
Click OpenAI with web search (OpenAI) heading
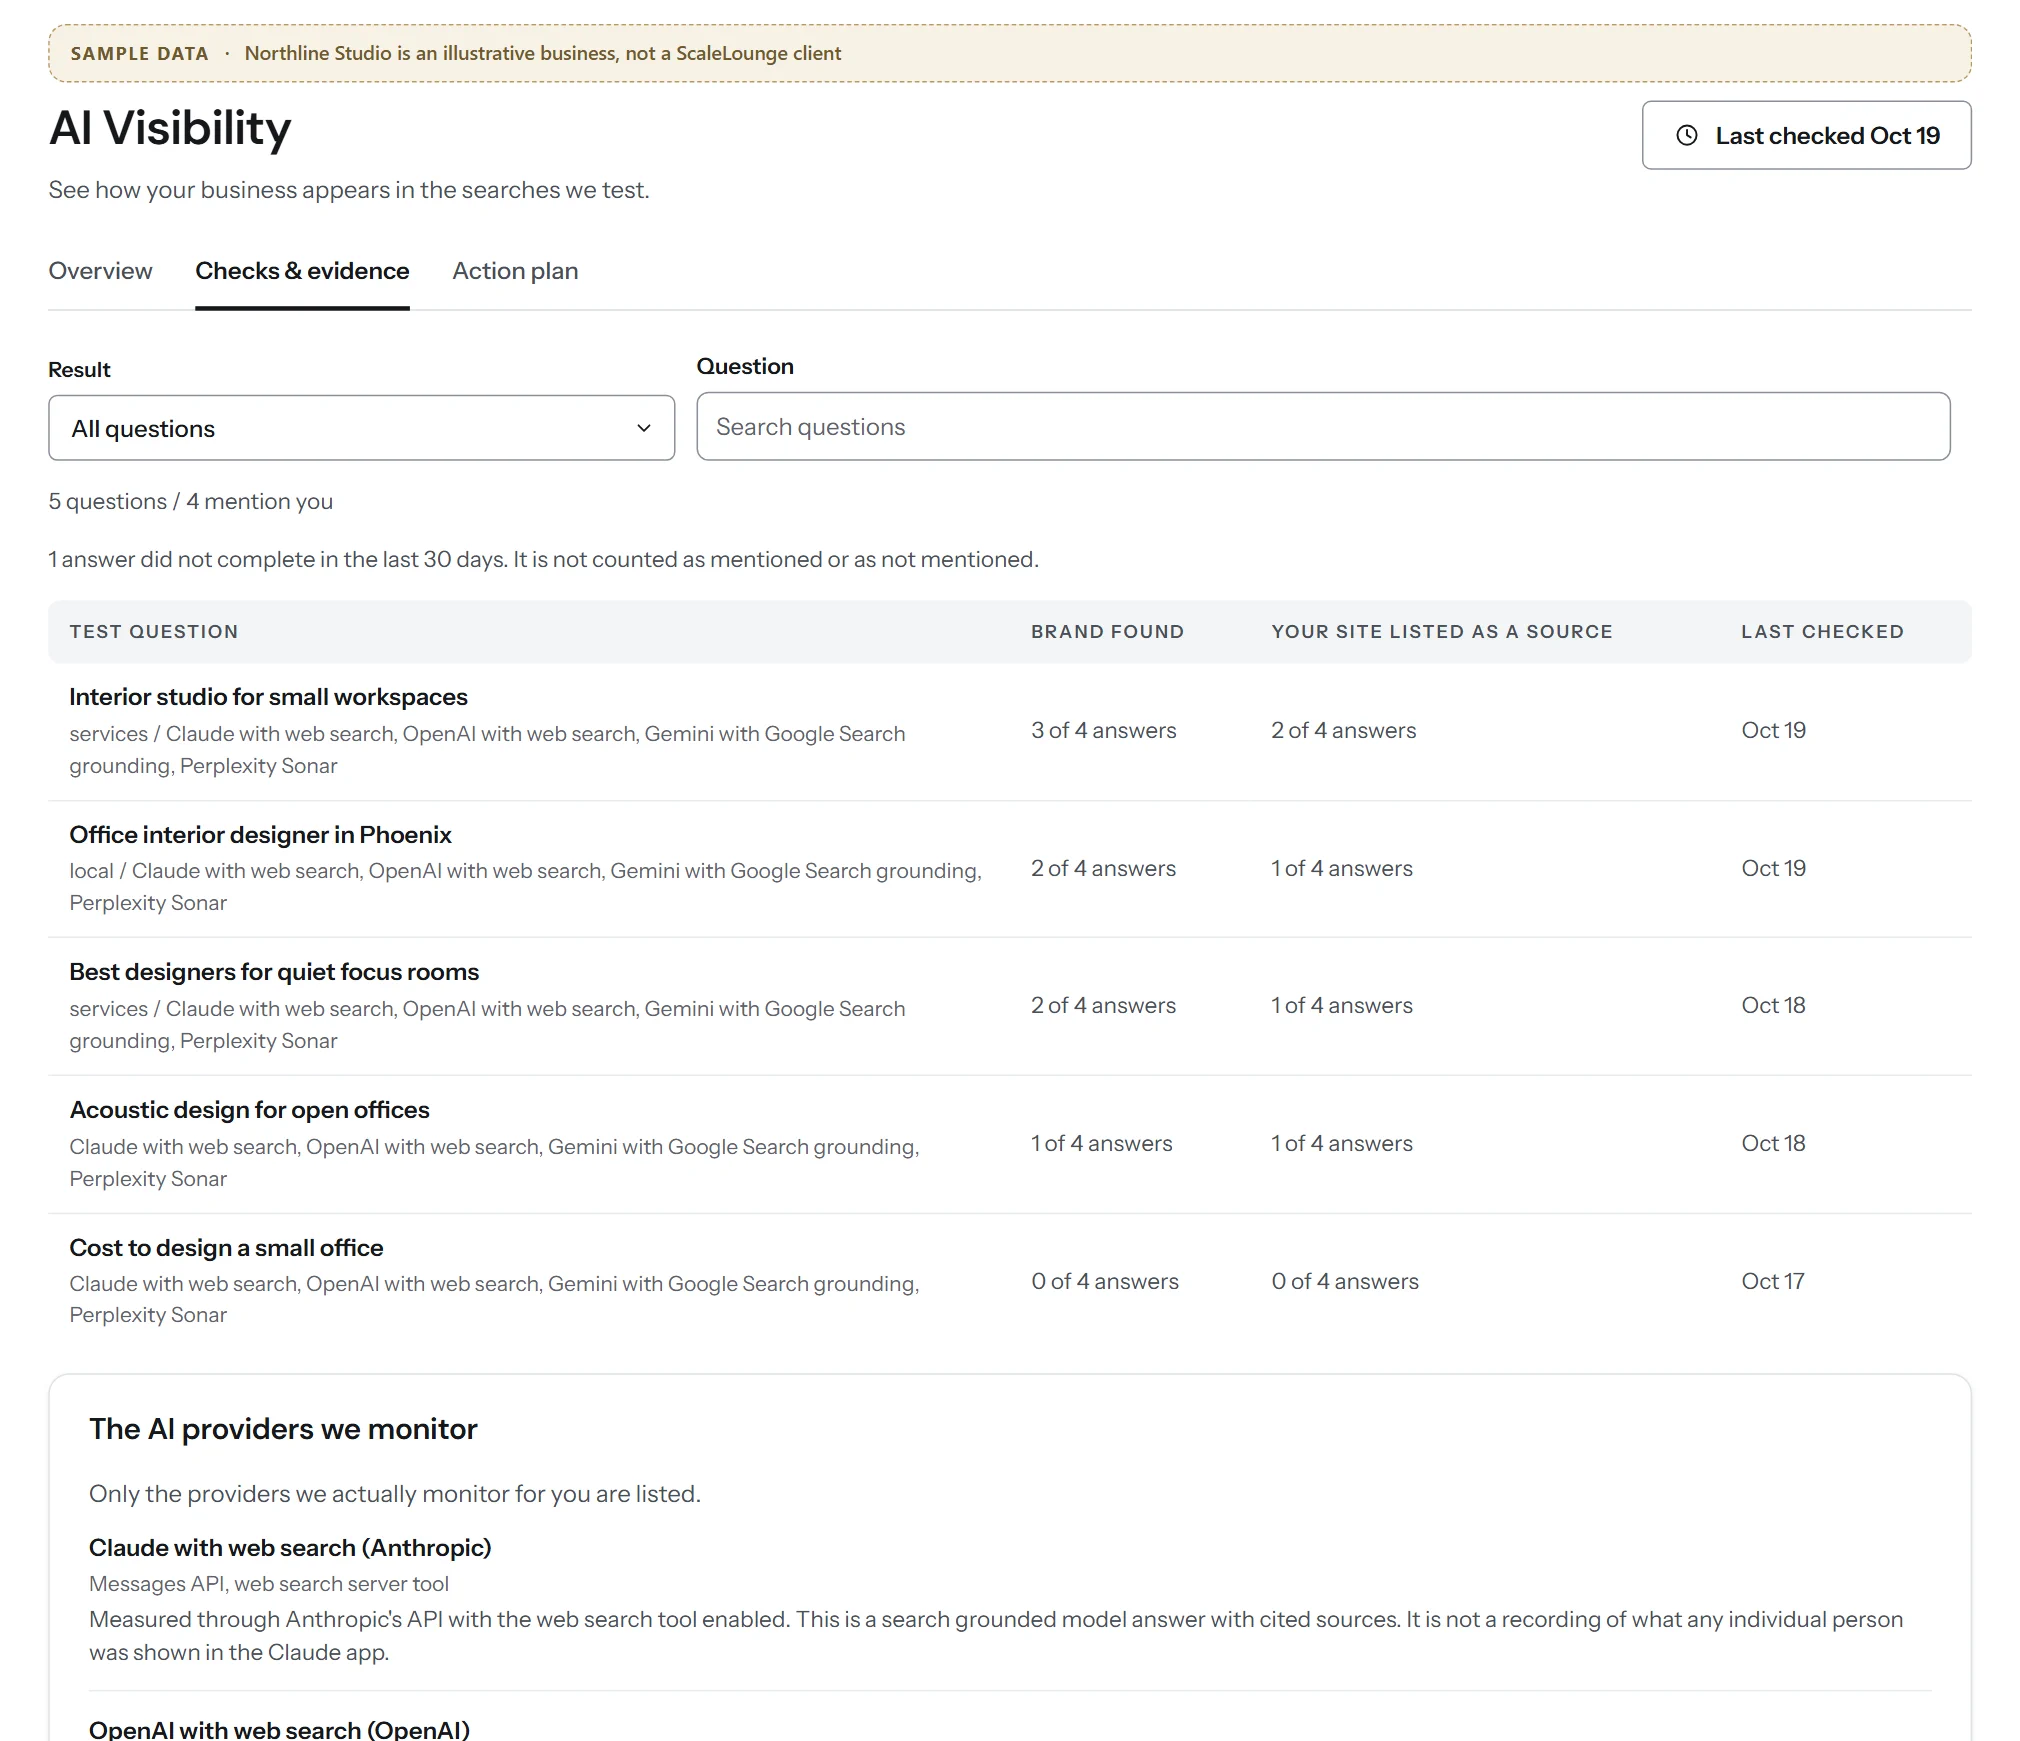[x=279, y=1729]
